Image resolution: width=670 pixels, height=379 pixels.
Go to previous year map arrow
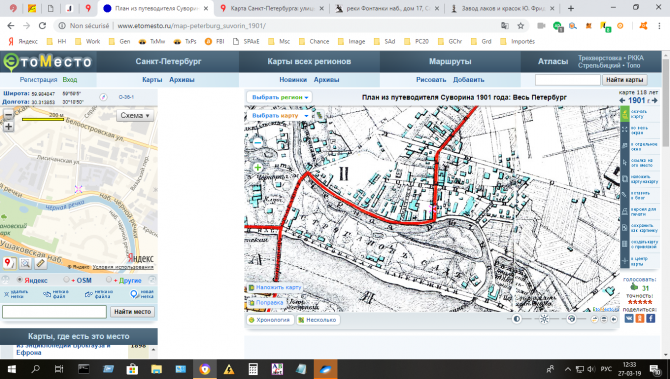point(622,100)
